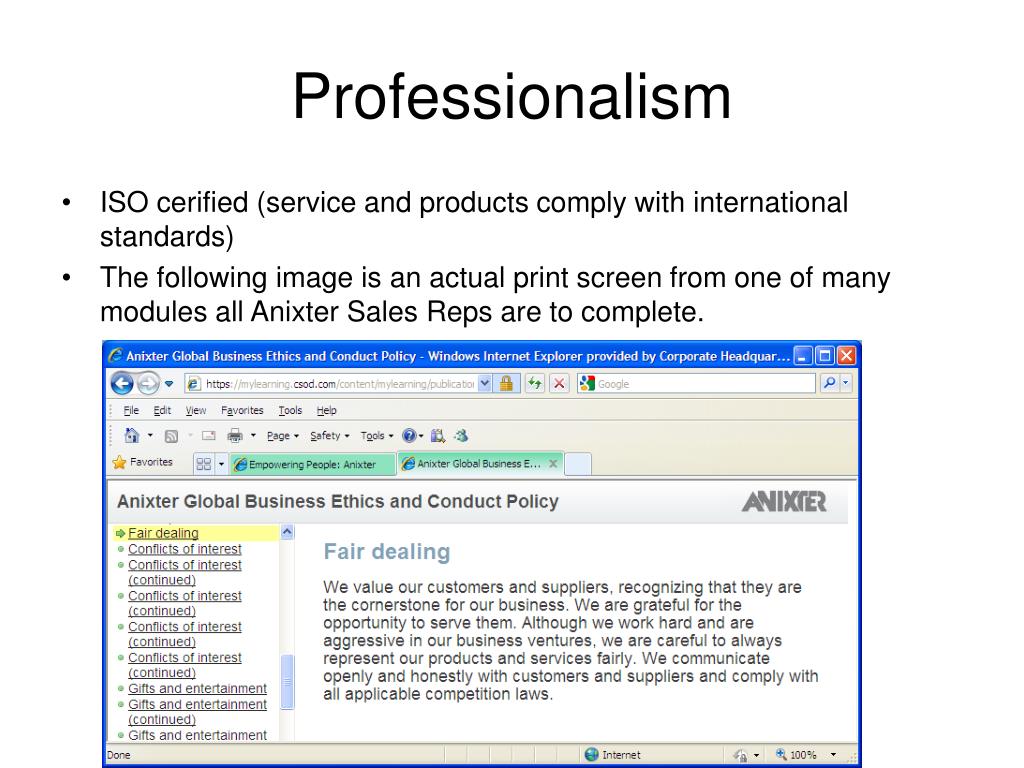Click the Anixter logo
Image resolution: width=1024 pixels, height=768 pixels.
tap(784, 502)
